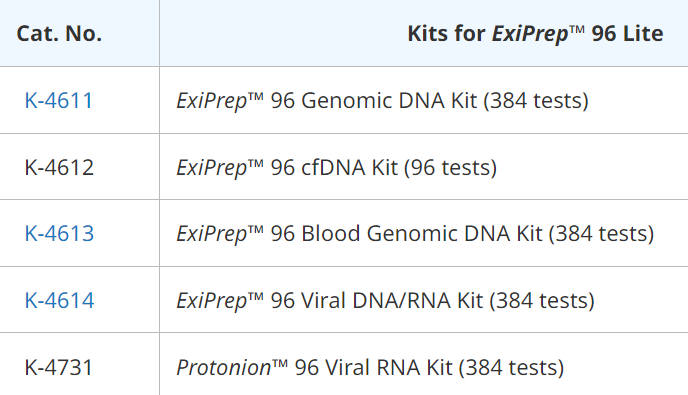
Task: Open the K-4613 catalog number link
Action: (59, 233)
